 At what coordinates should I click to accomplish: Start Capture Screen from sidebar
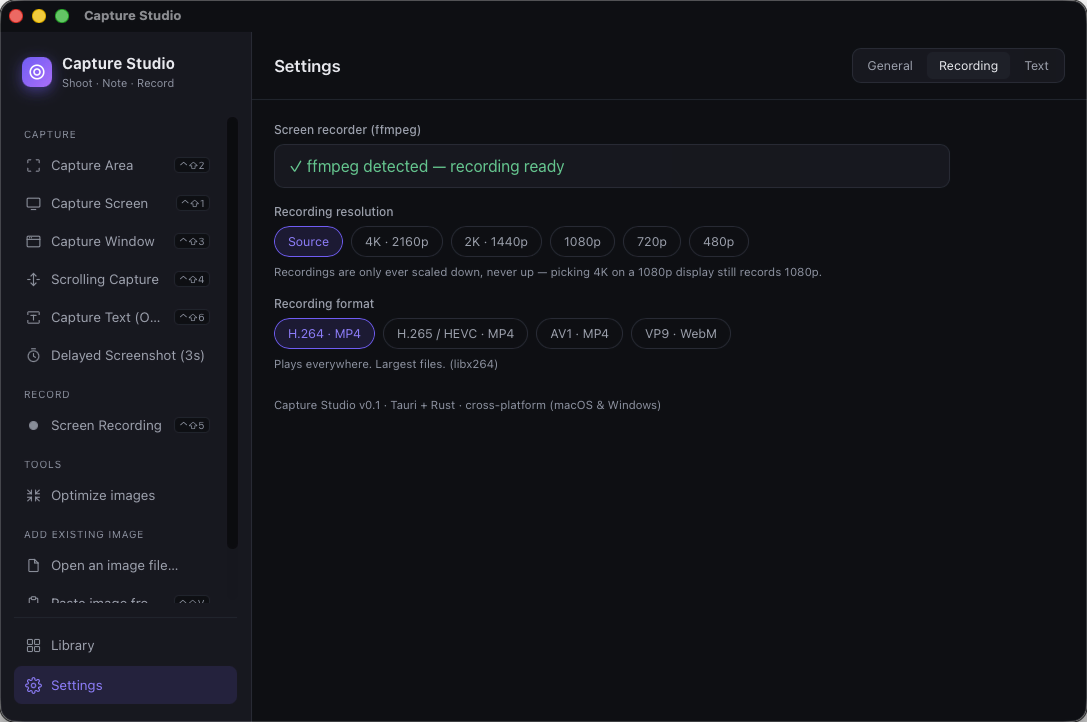[118, 204]
